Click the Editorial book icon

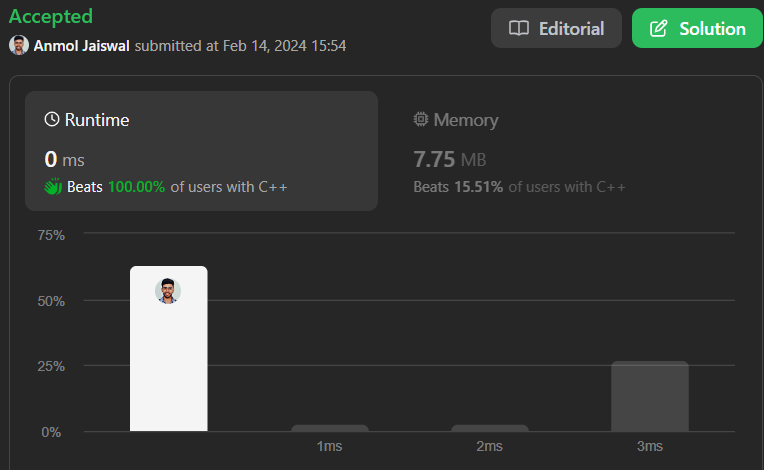[x=519, y=28]
